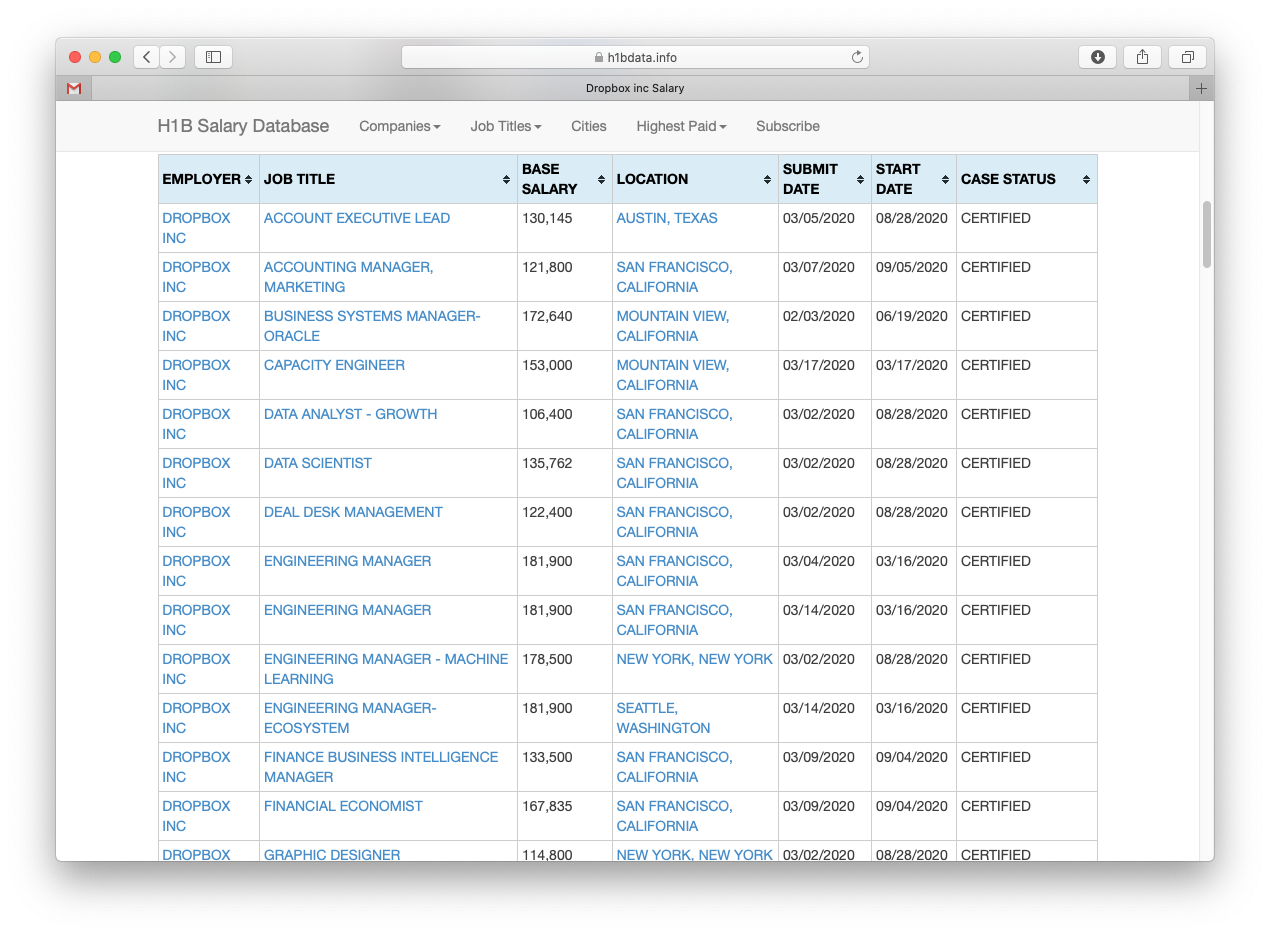Click the Share icon in the toolbar
The height and width of the screenshot is (935, 1270).
[x=1142, y=57]
